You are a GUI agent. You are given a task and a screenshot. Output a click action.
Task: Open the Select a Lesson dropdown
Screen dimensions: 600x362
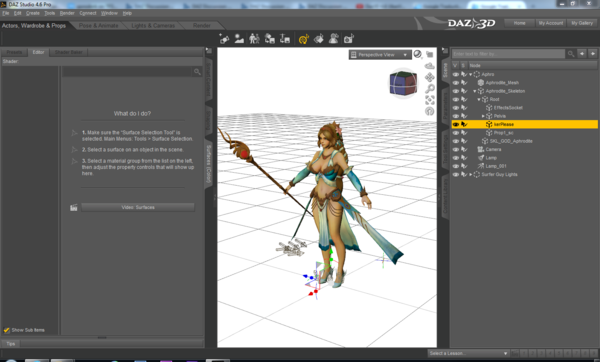468,353
